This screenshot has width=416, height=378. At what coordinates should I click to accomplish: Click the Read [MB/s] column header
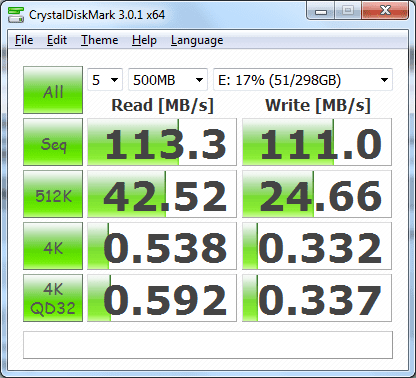tap(162, 105)
